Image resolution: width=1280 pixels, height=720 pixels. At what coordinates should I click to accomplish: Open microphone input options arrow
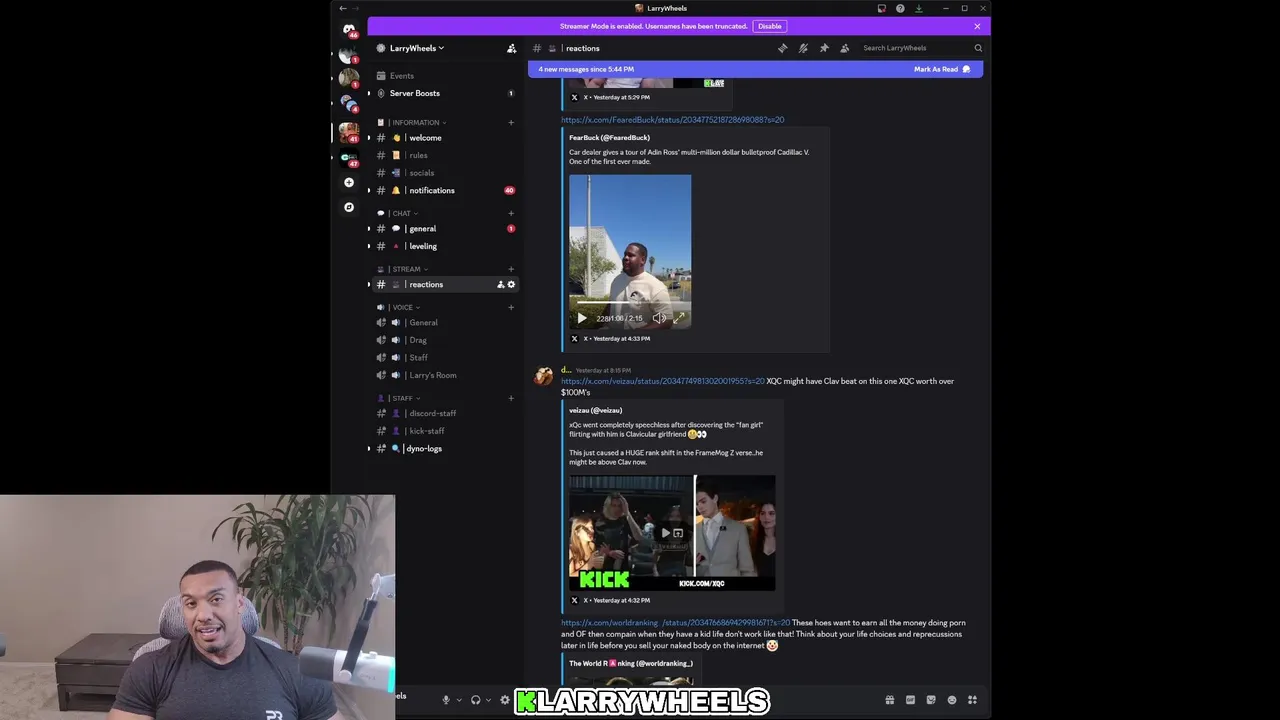458,700
